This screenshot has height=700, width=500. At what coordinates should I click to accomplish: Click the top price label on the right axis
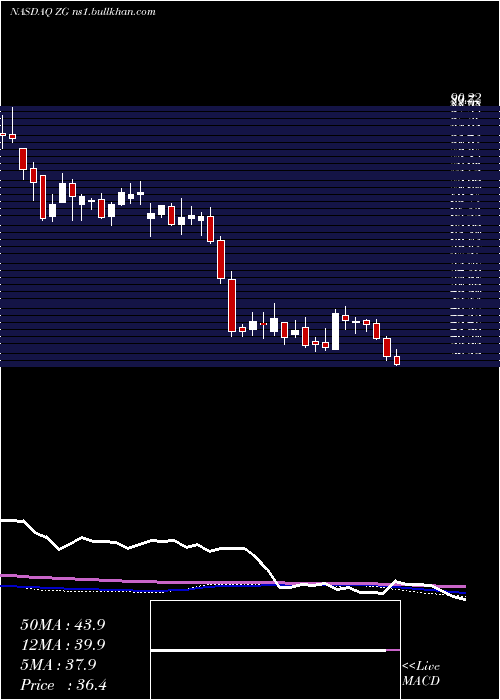pyautogui.click(x=466, y=98)
